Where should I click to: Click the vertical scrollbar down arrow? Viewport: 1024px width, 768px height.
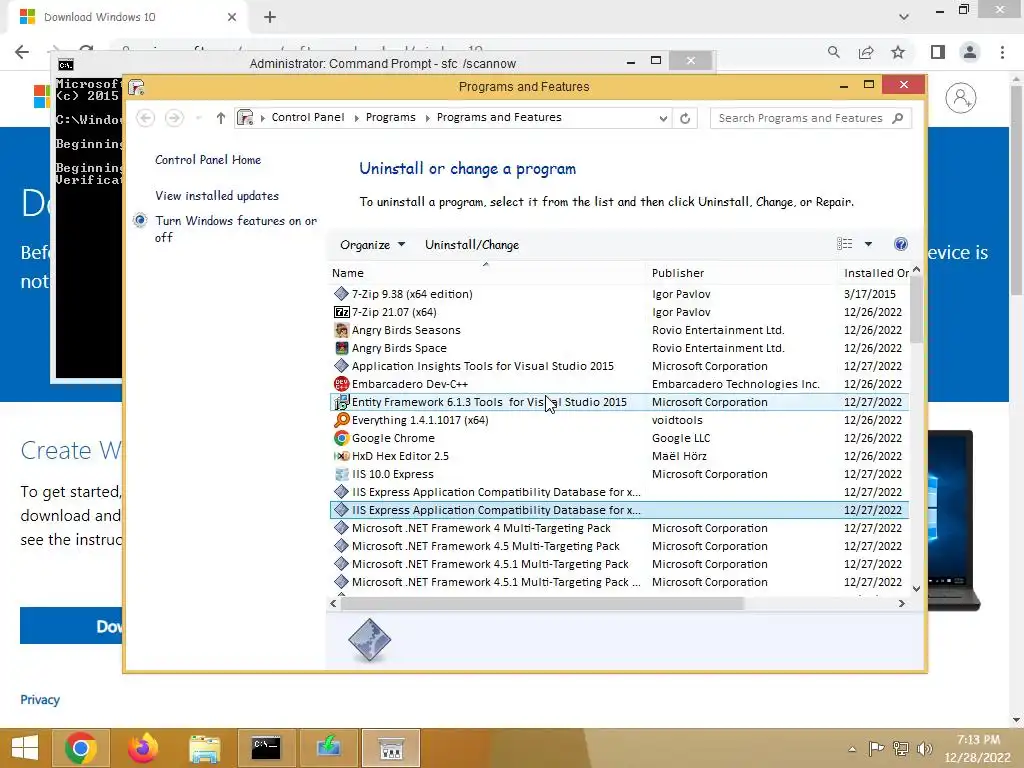[916, 588]
